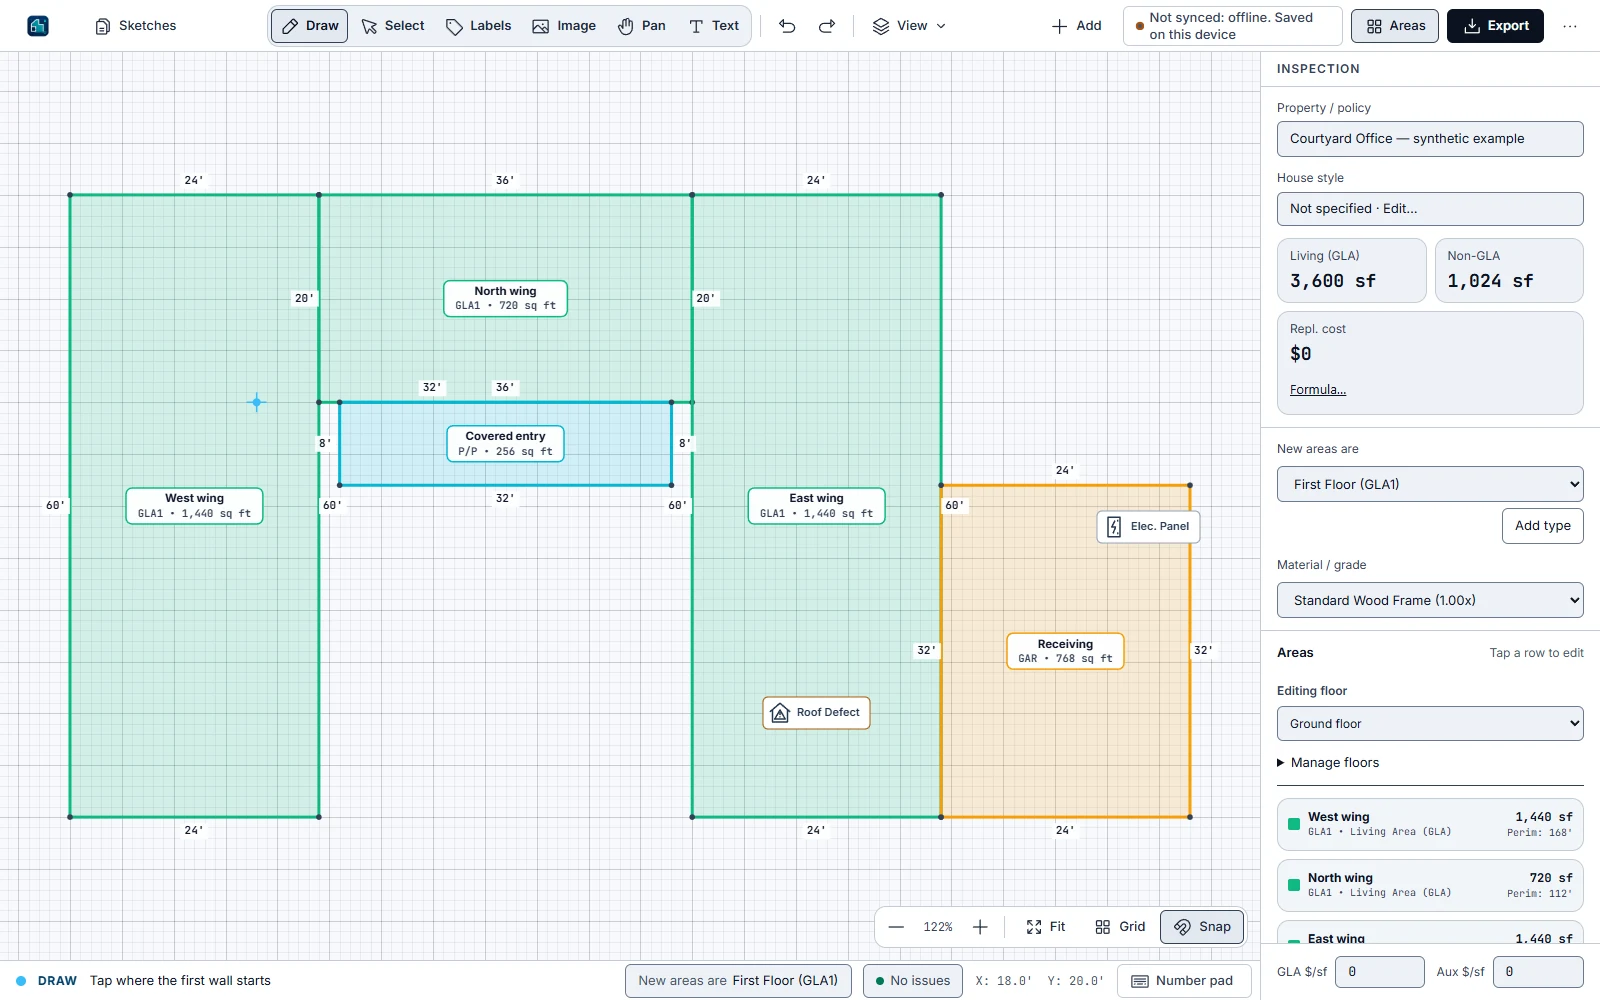
Task: Open the Sketches list
Action: point(136,26)
